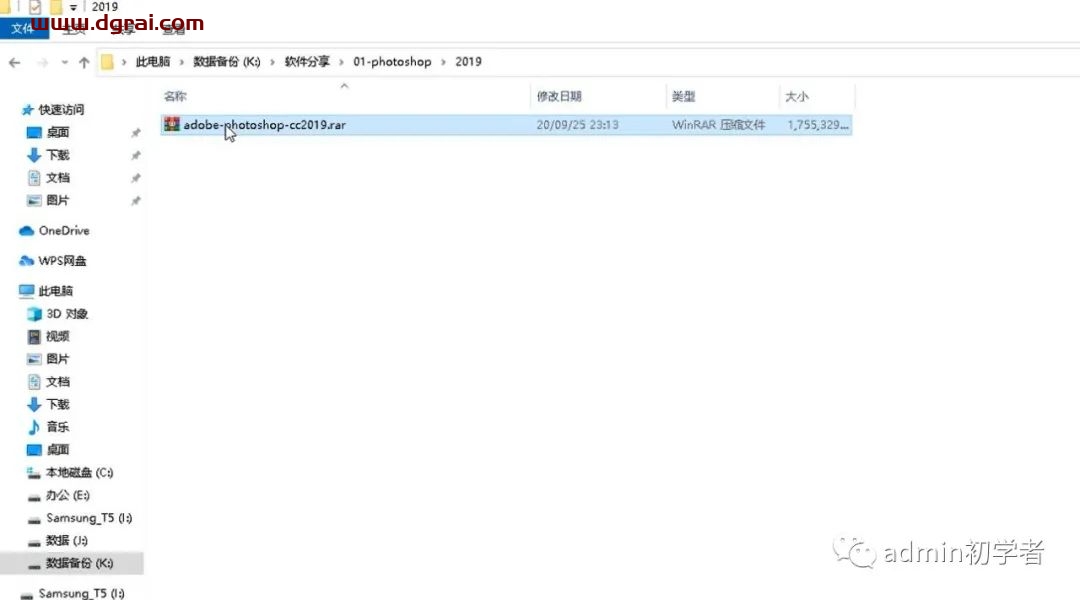Go forward with the Forward arrow
Viewport: 1080px width, 600px height.
point(42,63)
